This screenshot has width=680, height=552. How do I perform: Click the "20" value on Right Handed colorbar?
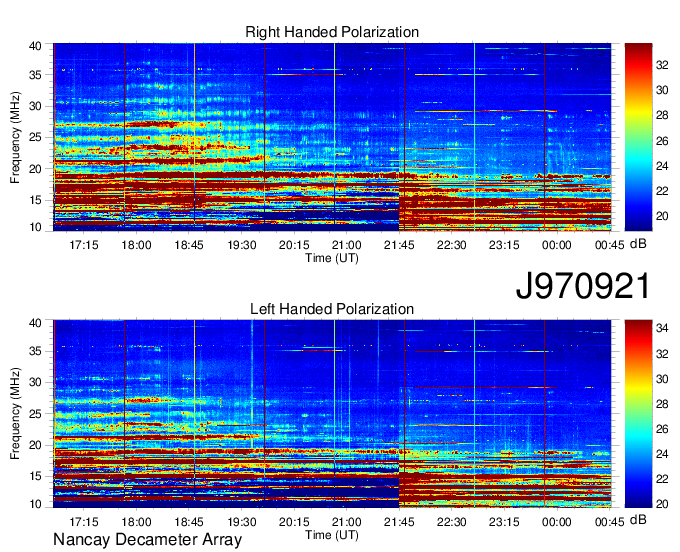(662, 216)
